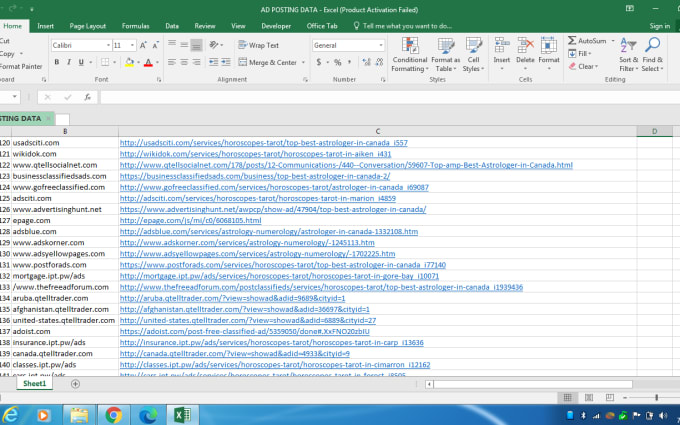Select Top Align
This screenshot has width=680, height=425.
(x=172, y=45)
